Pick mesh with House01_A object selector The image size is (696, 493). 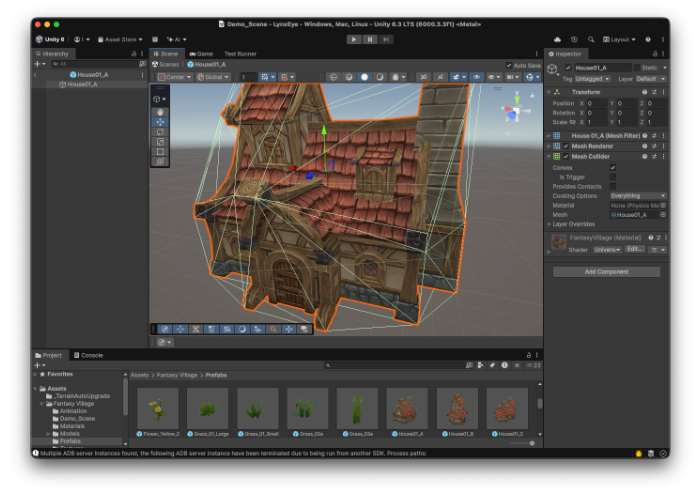663,215
